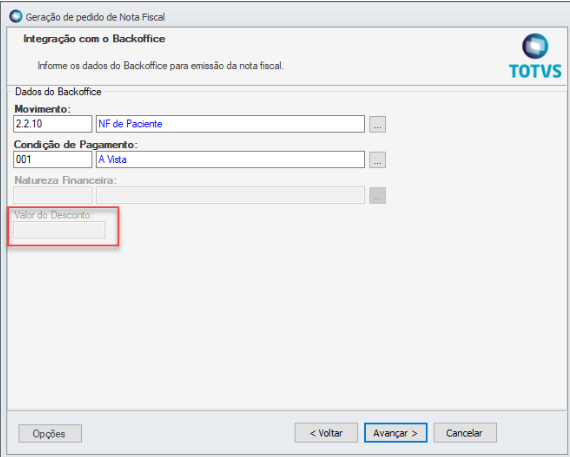Viewport: 570px width, 457px height.
Task: Click the TOTVS logo in header
Action: pyautogui.click(x=535, y=56)
